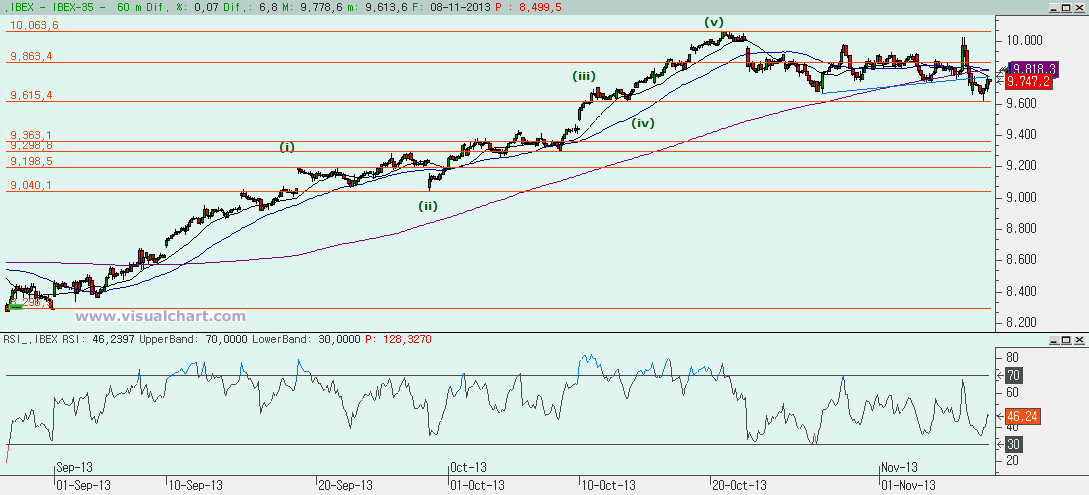Click the 10-Oct-13 date on time axis

tap(608, 484)
